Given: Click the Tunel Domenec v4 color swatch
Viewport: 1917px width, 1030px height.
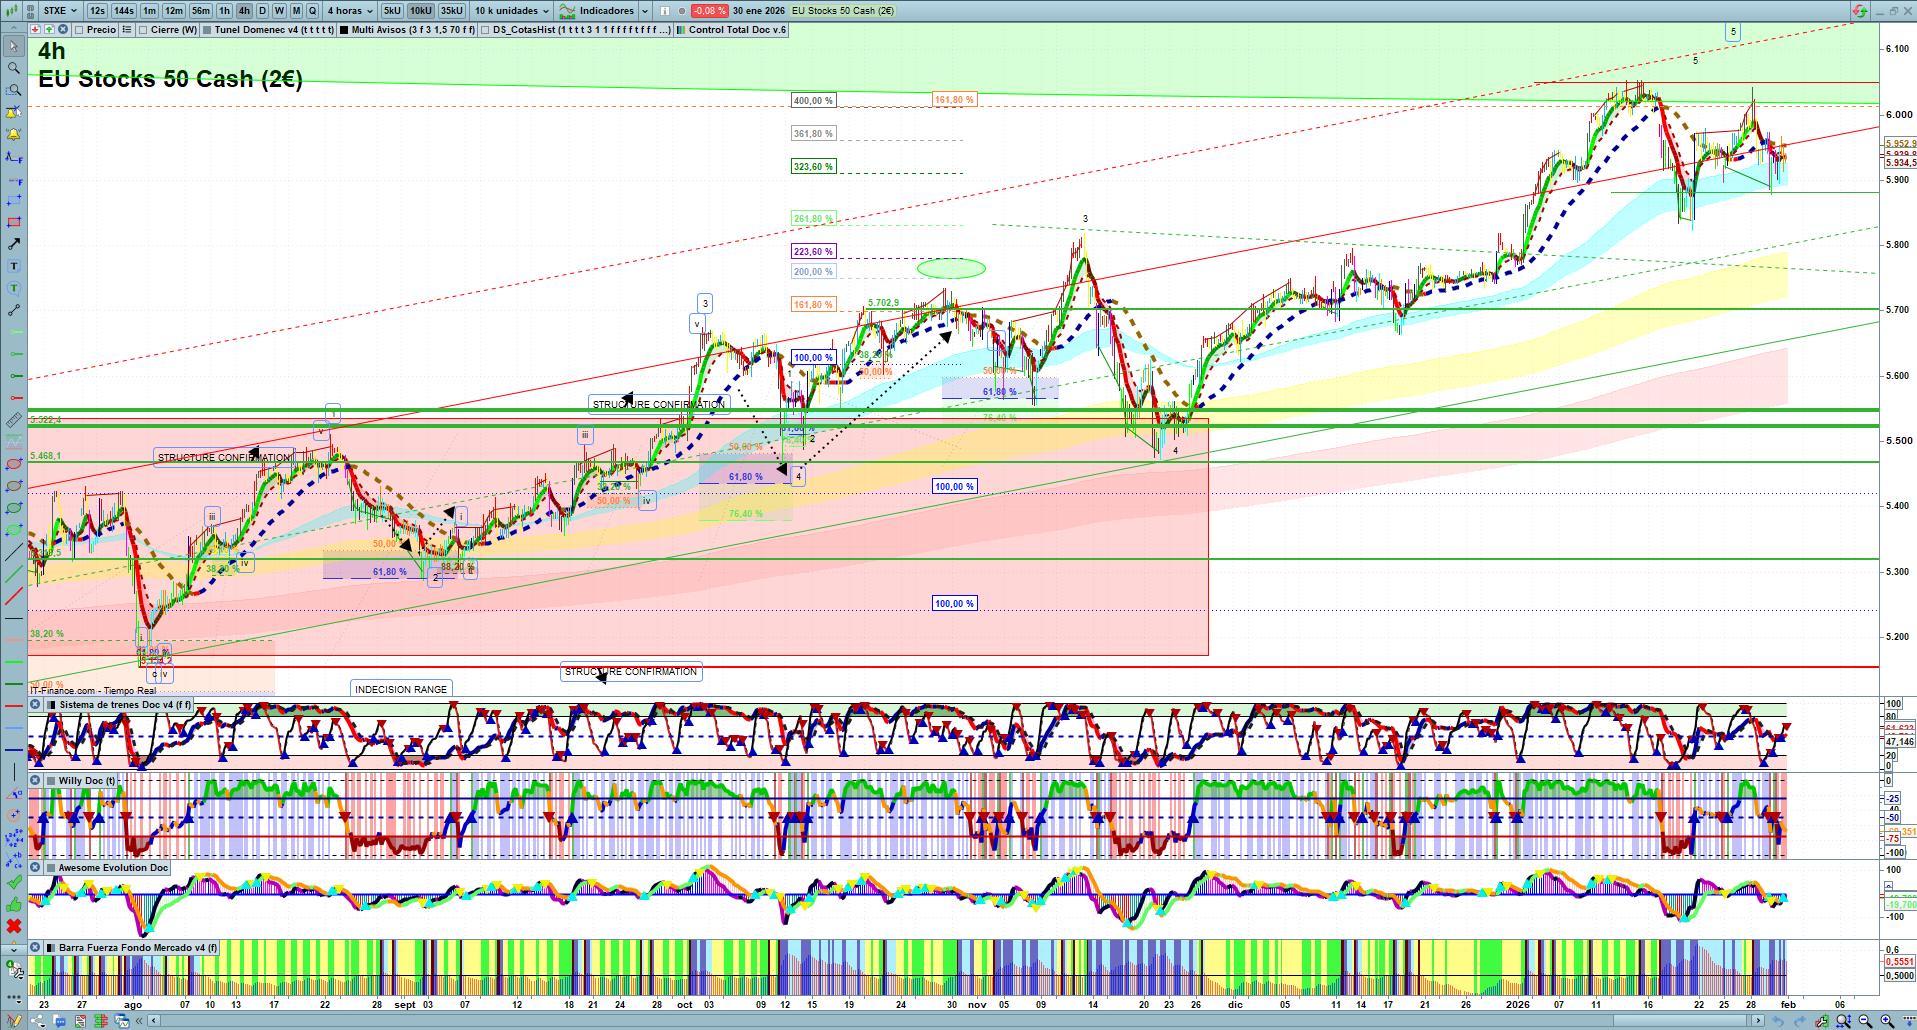Looking at the screenshot, I should point(207,30).
